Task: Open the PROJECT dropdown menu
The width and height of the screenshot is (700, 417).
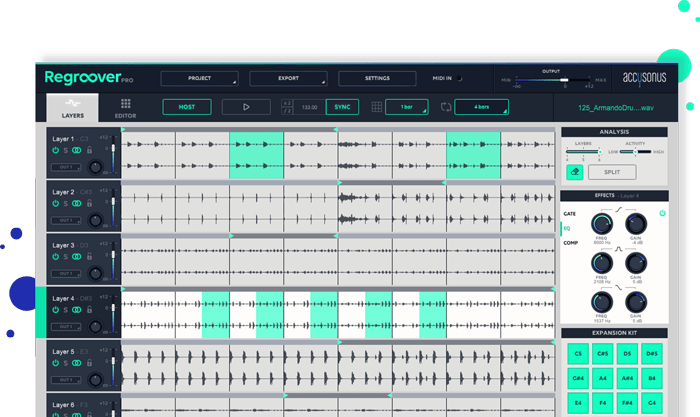Action: [x=199, y=78]
